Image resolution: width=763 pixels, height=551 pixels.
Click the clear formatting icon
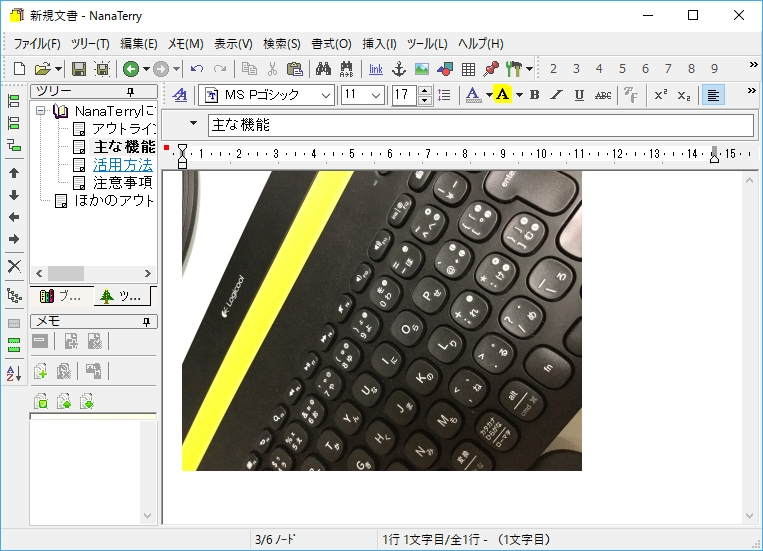coord(631,94)
